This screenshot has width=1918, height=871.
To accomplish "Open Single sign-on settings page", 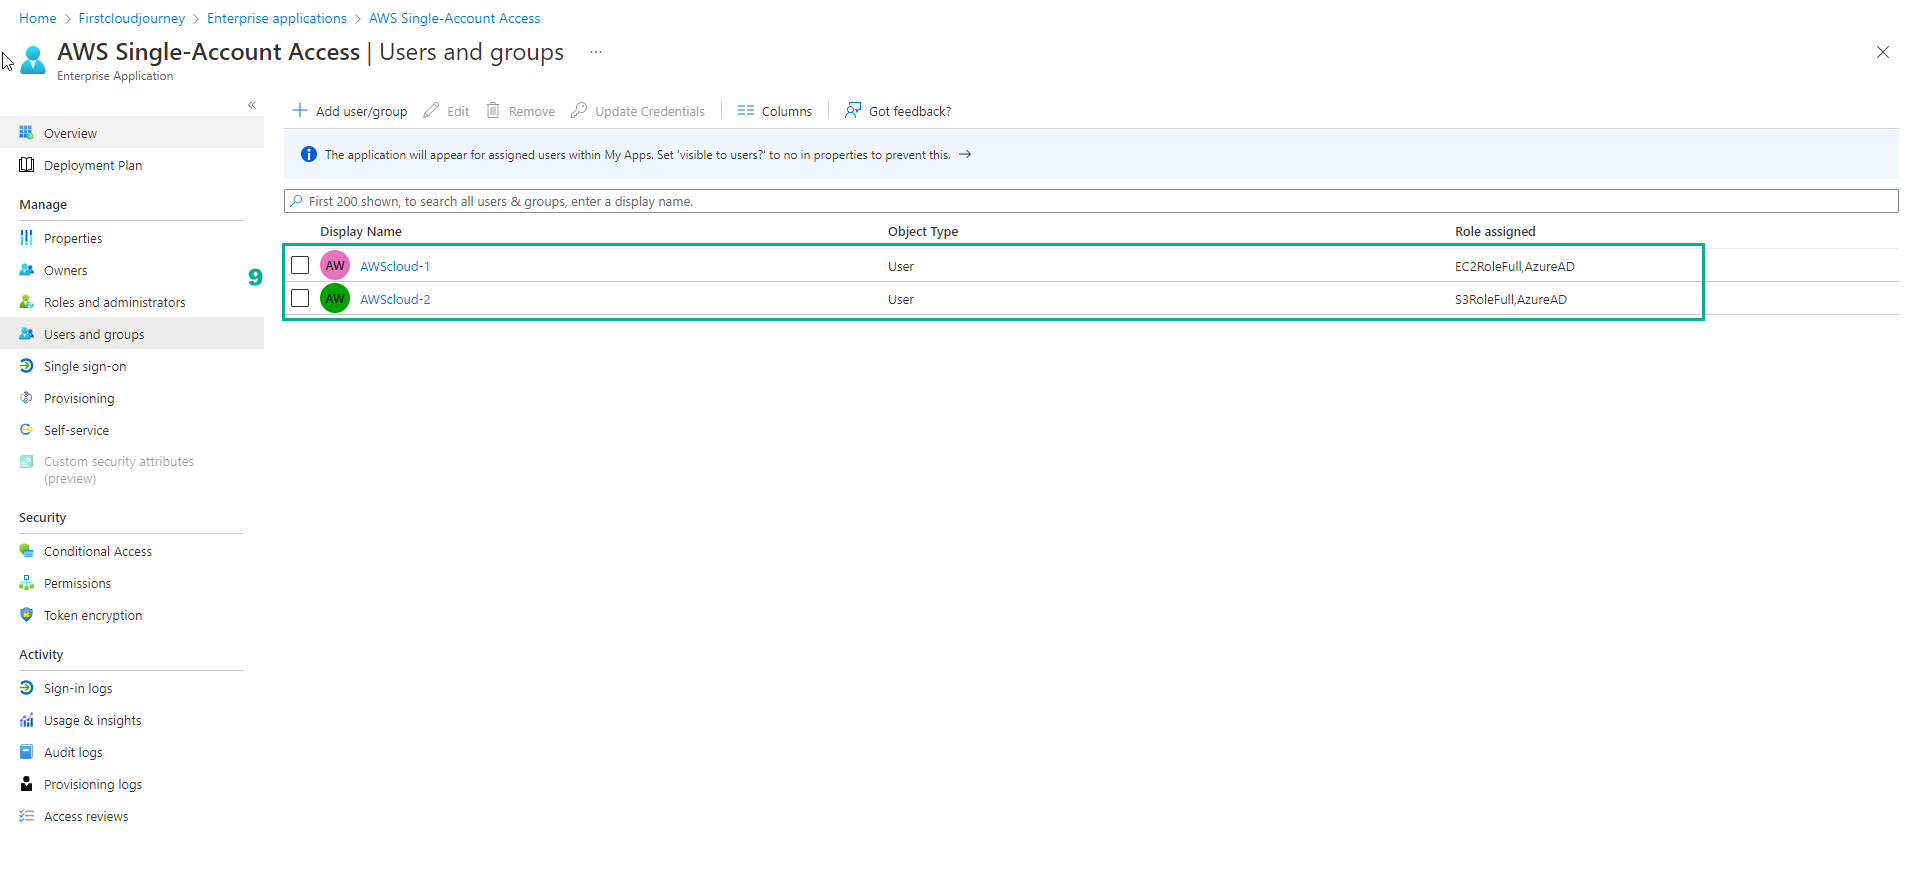I will [x=132, y=366].
